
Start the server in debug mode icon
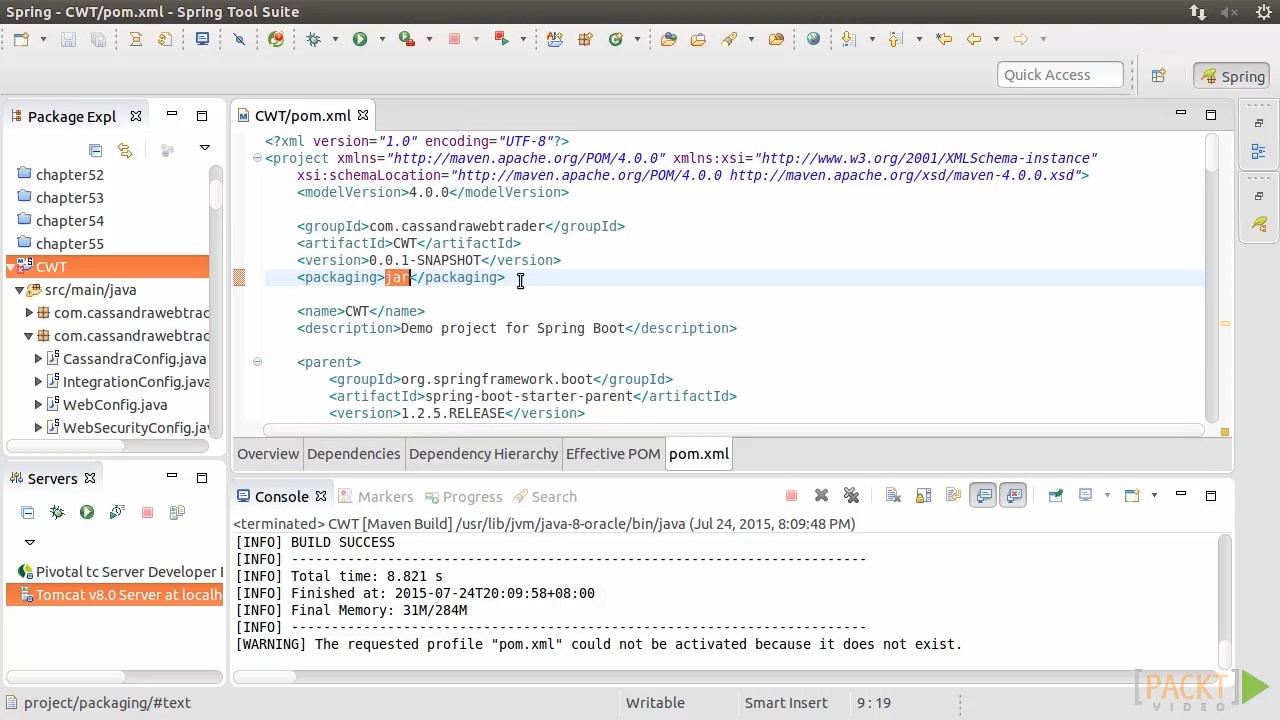(57, 512)
